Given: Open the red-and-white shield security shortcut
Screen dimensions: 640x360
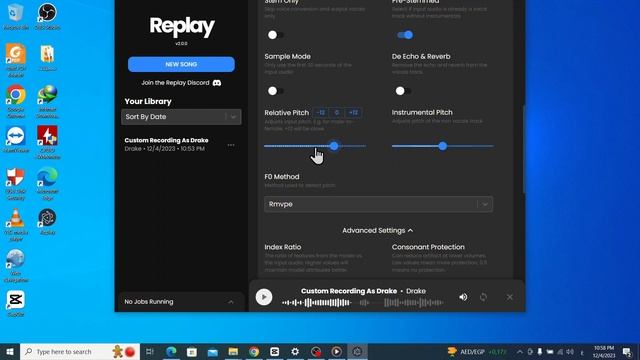Looking at the screenshot, I should pos(16,184).
